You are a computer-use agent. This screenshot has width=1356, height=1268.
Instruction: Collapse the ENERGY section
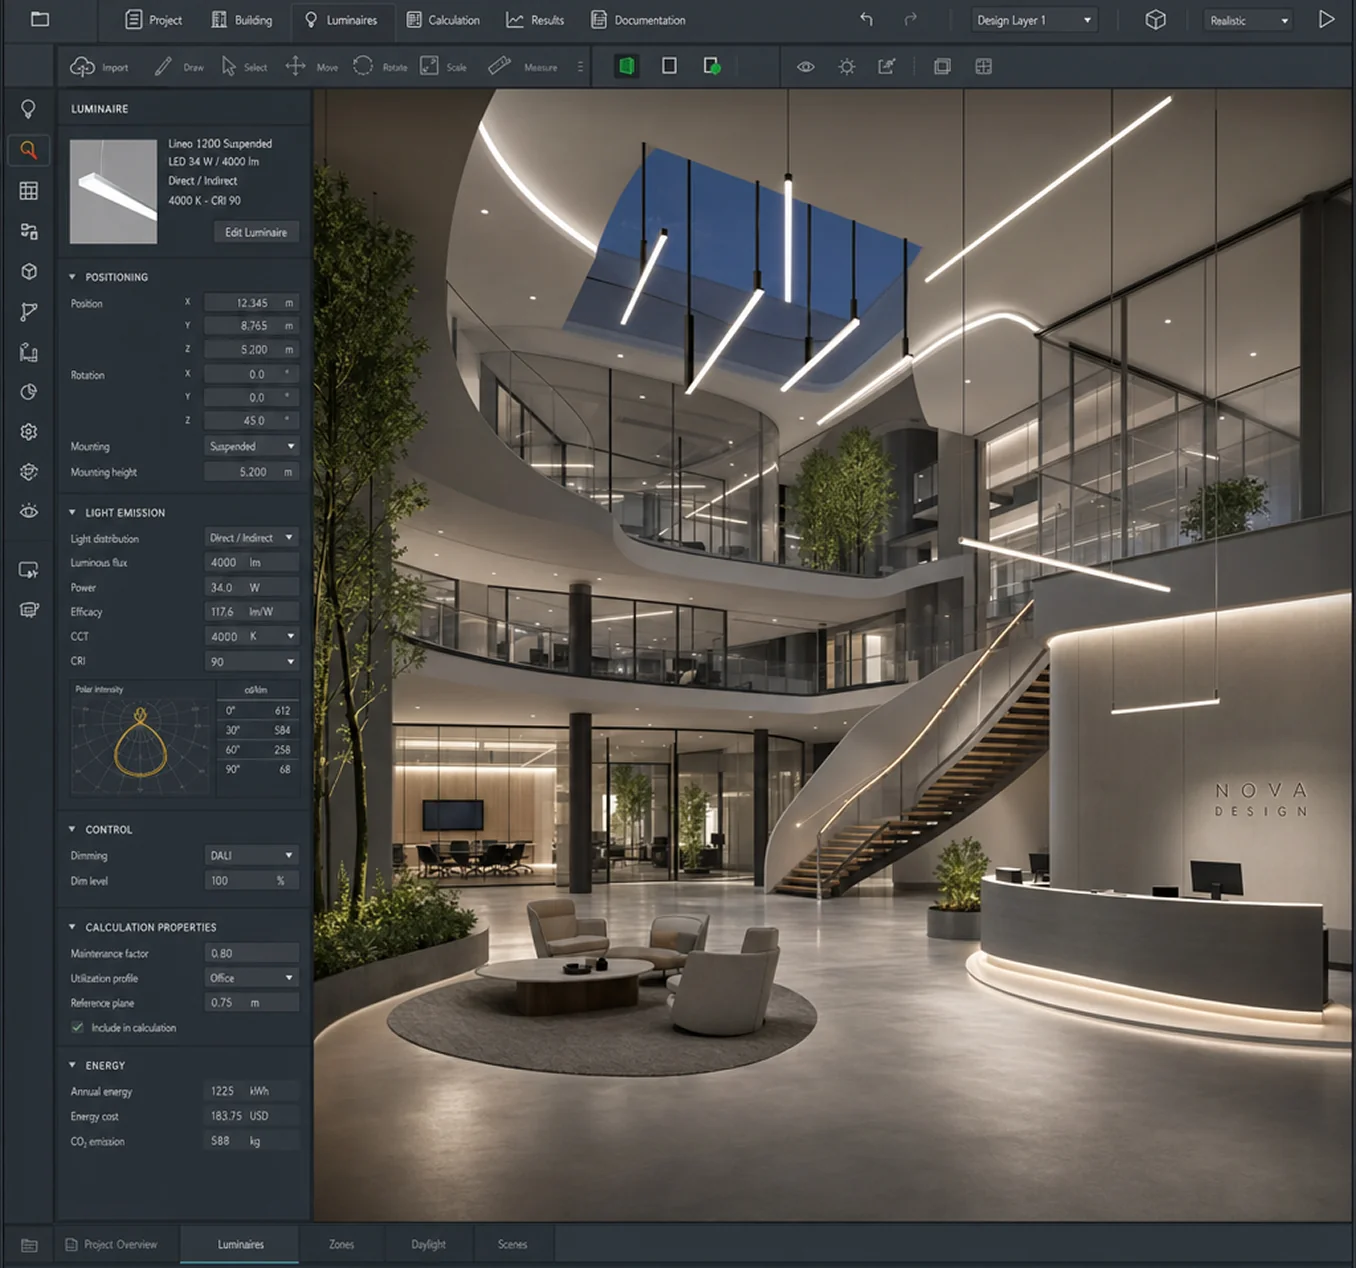click(72, 1065)
